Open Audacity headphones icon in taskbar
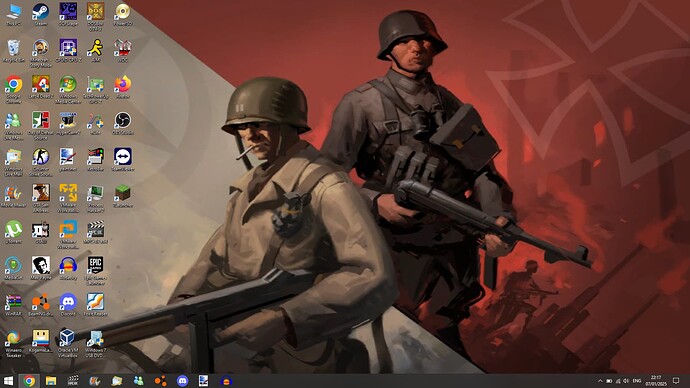The image size is (690, 388). 226,381
